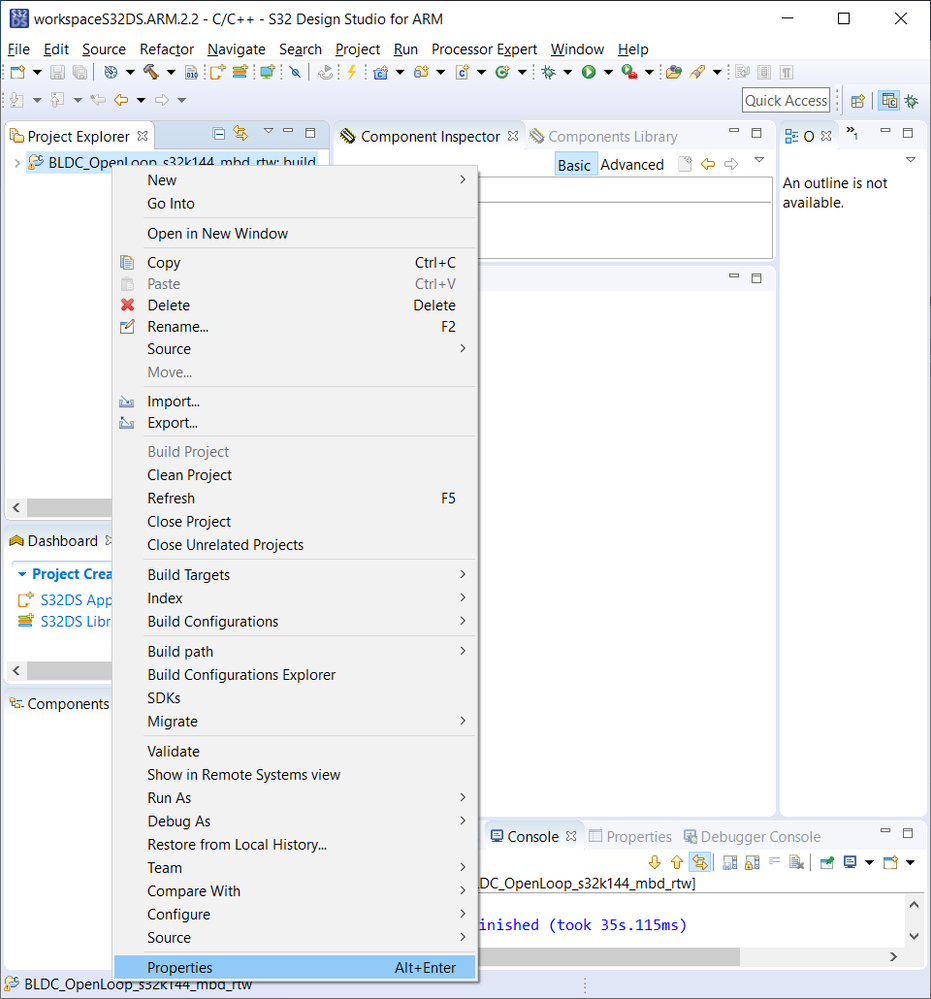The width and height of the screenshot is (931, 999).
Task: Switch to the C/C++ perspective icon
Action: click(x=889, y=101)
